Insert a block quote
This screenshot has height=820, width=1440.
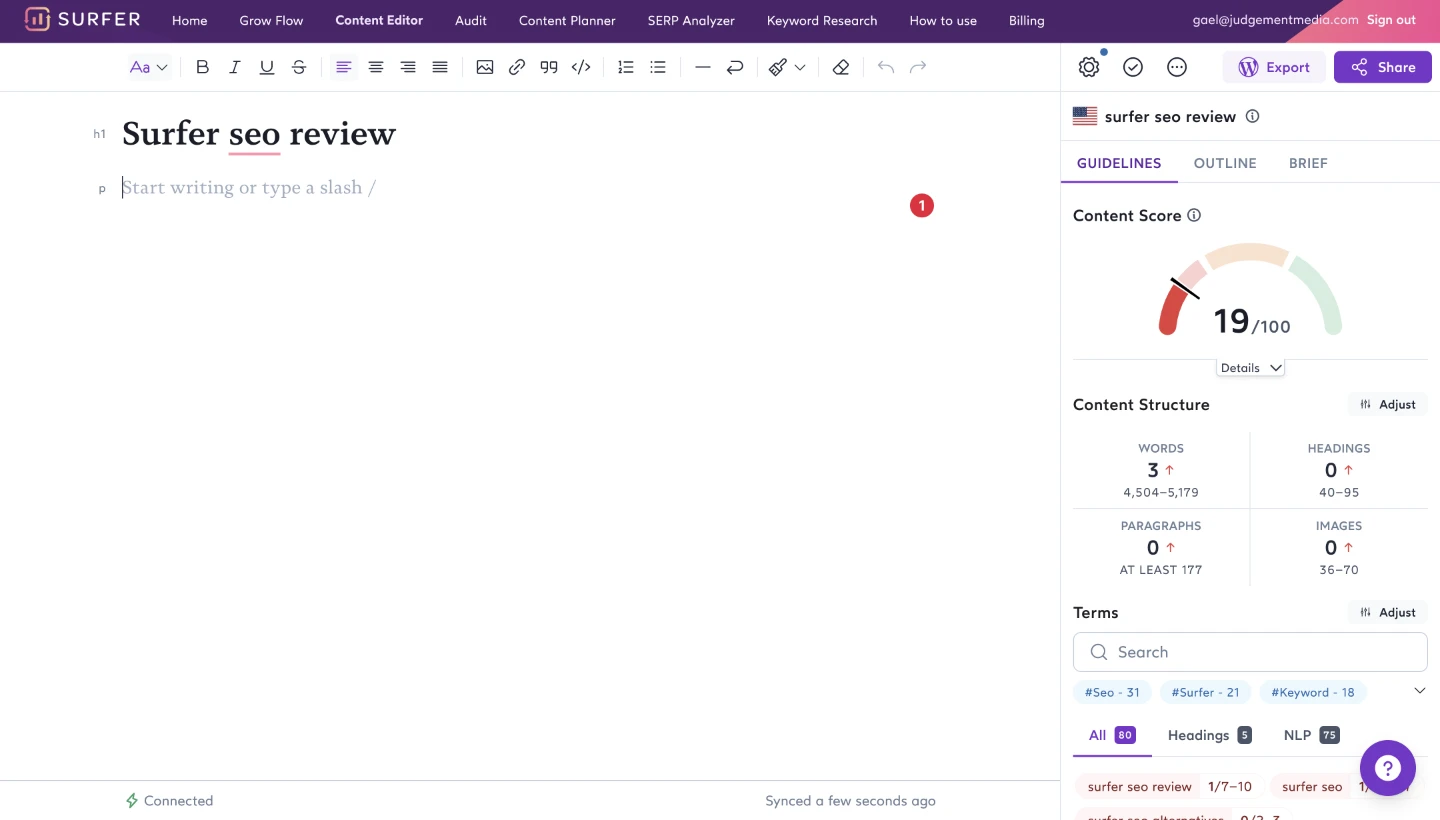pos(549,67)
